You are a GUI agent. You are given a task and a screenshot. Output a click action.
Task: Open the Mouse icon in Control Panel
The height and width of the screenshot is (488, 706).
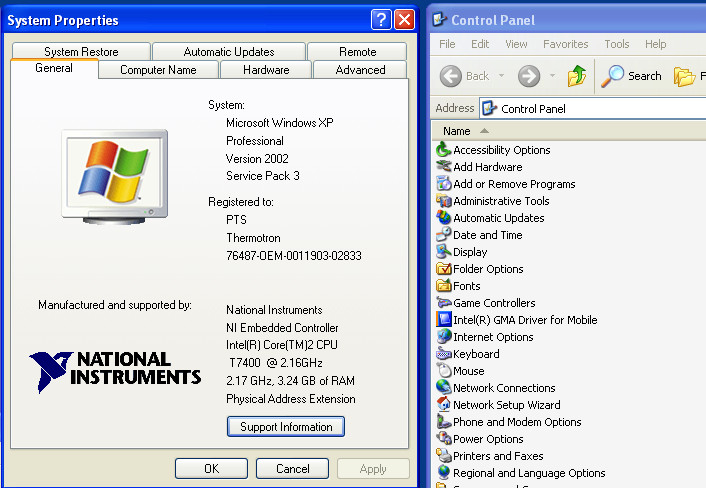click(x=444, y=371)
